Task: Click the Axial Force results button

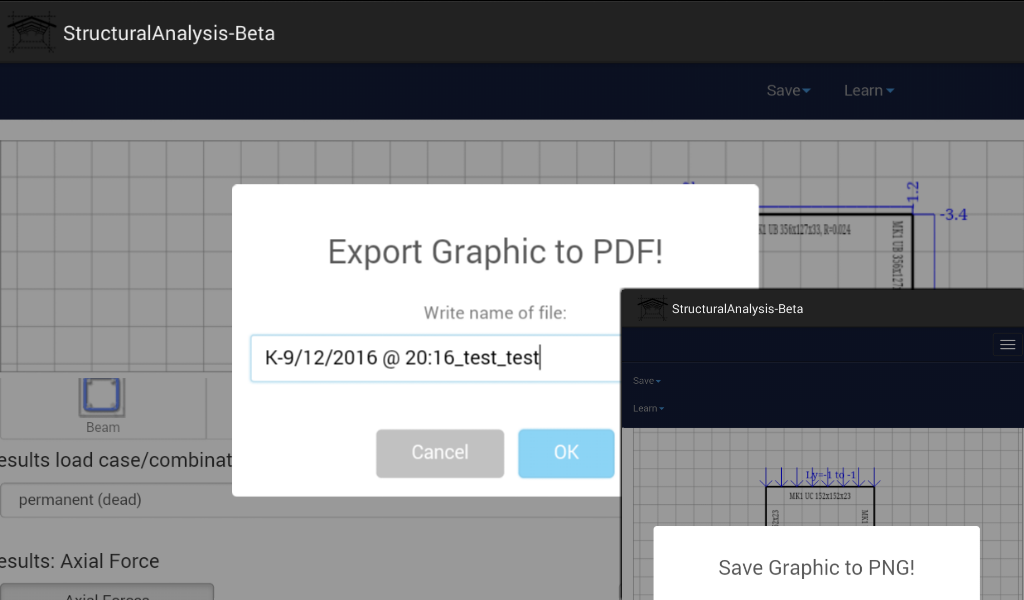Action: tap(107, 592)
